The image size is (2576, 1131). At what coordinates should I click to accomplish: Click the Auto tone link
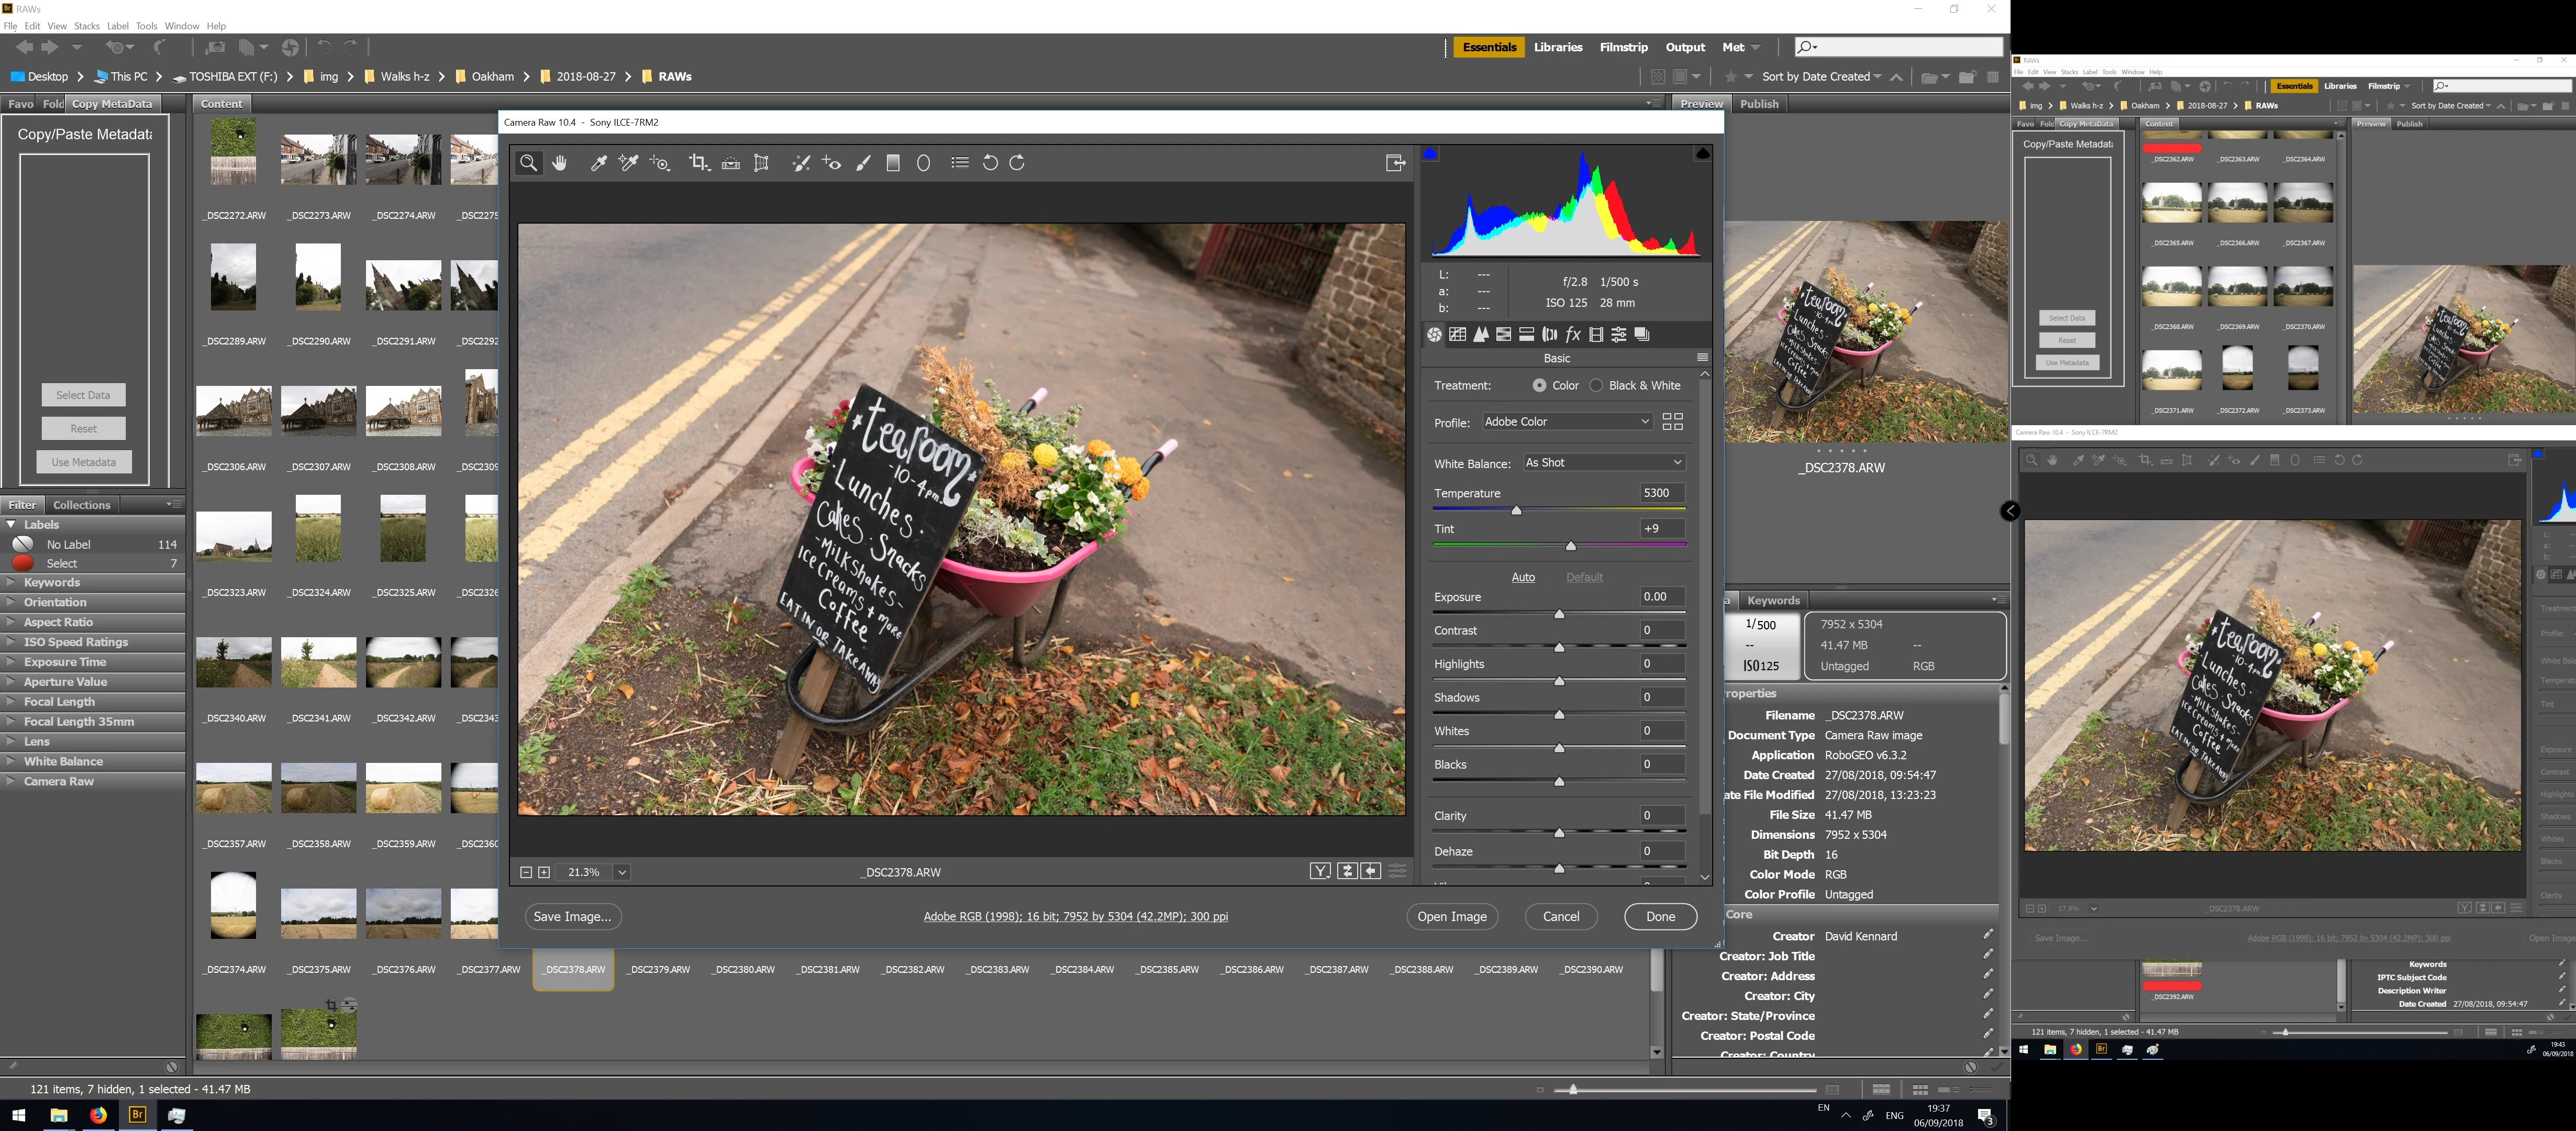1522,577
